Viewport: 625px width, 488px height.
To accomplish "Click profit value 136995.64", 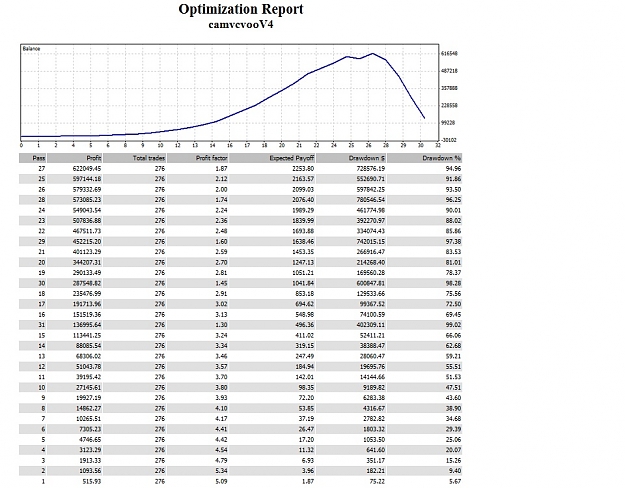I will (86, 325).
